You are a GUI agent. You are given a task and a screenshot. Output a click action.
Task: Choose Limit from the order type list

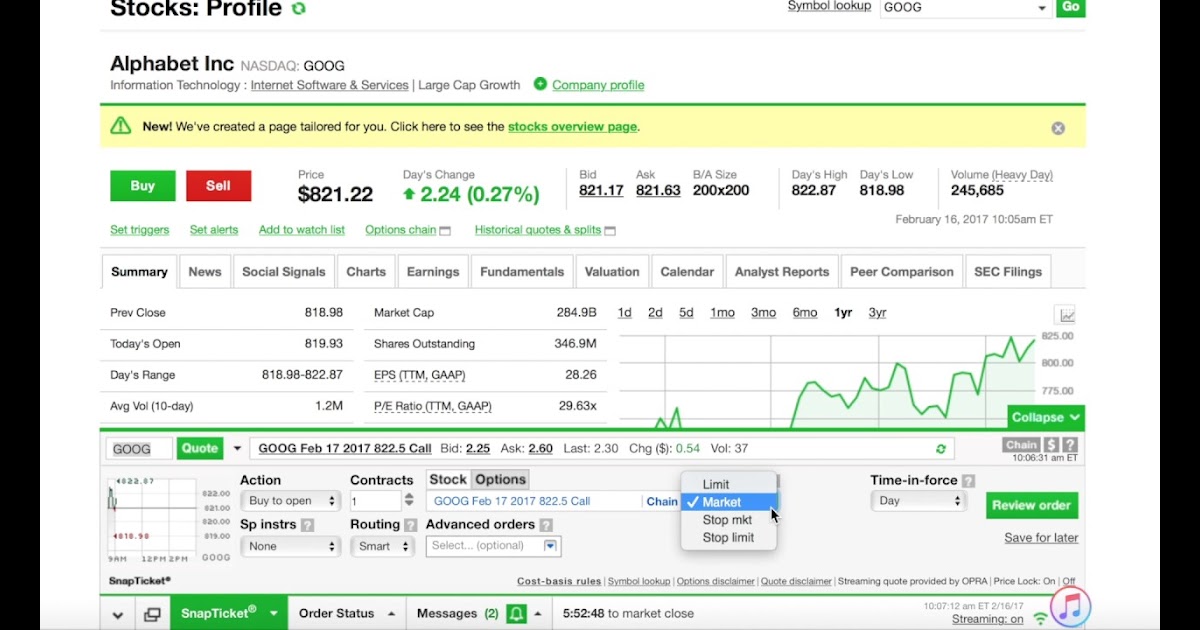point(716,485)
